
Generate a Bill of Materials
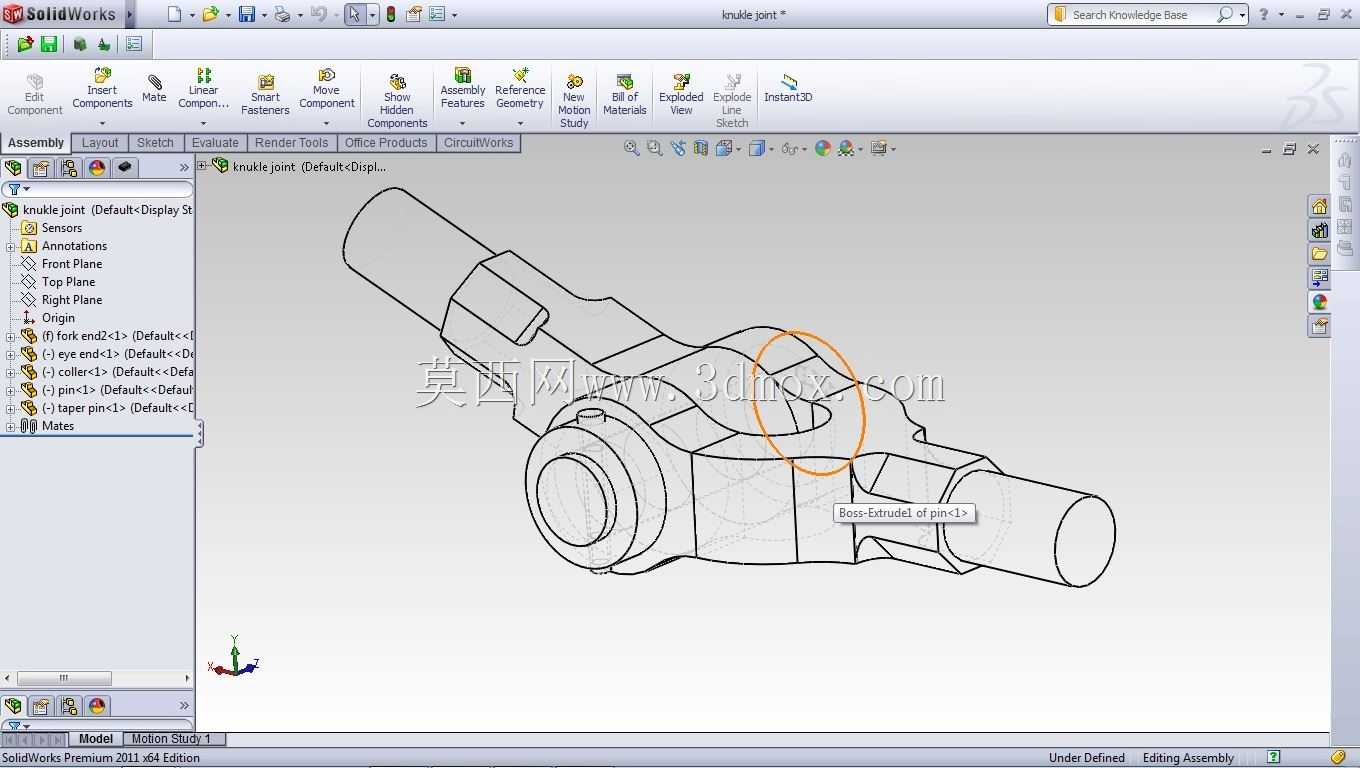625,95
